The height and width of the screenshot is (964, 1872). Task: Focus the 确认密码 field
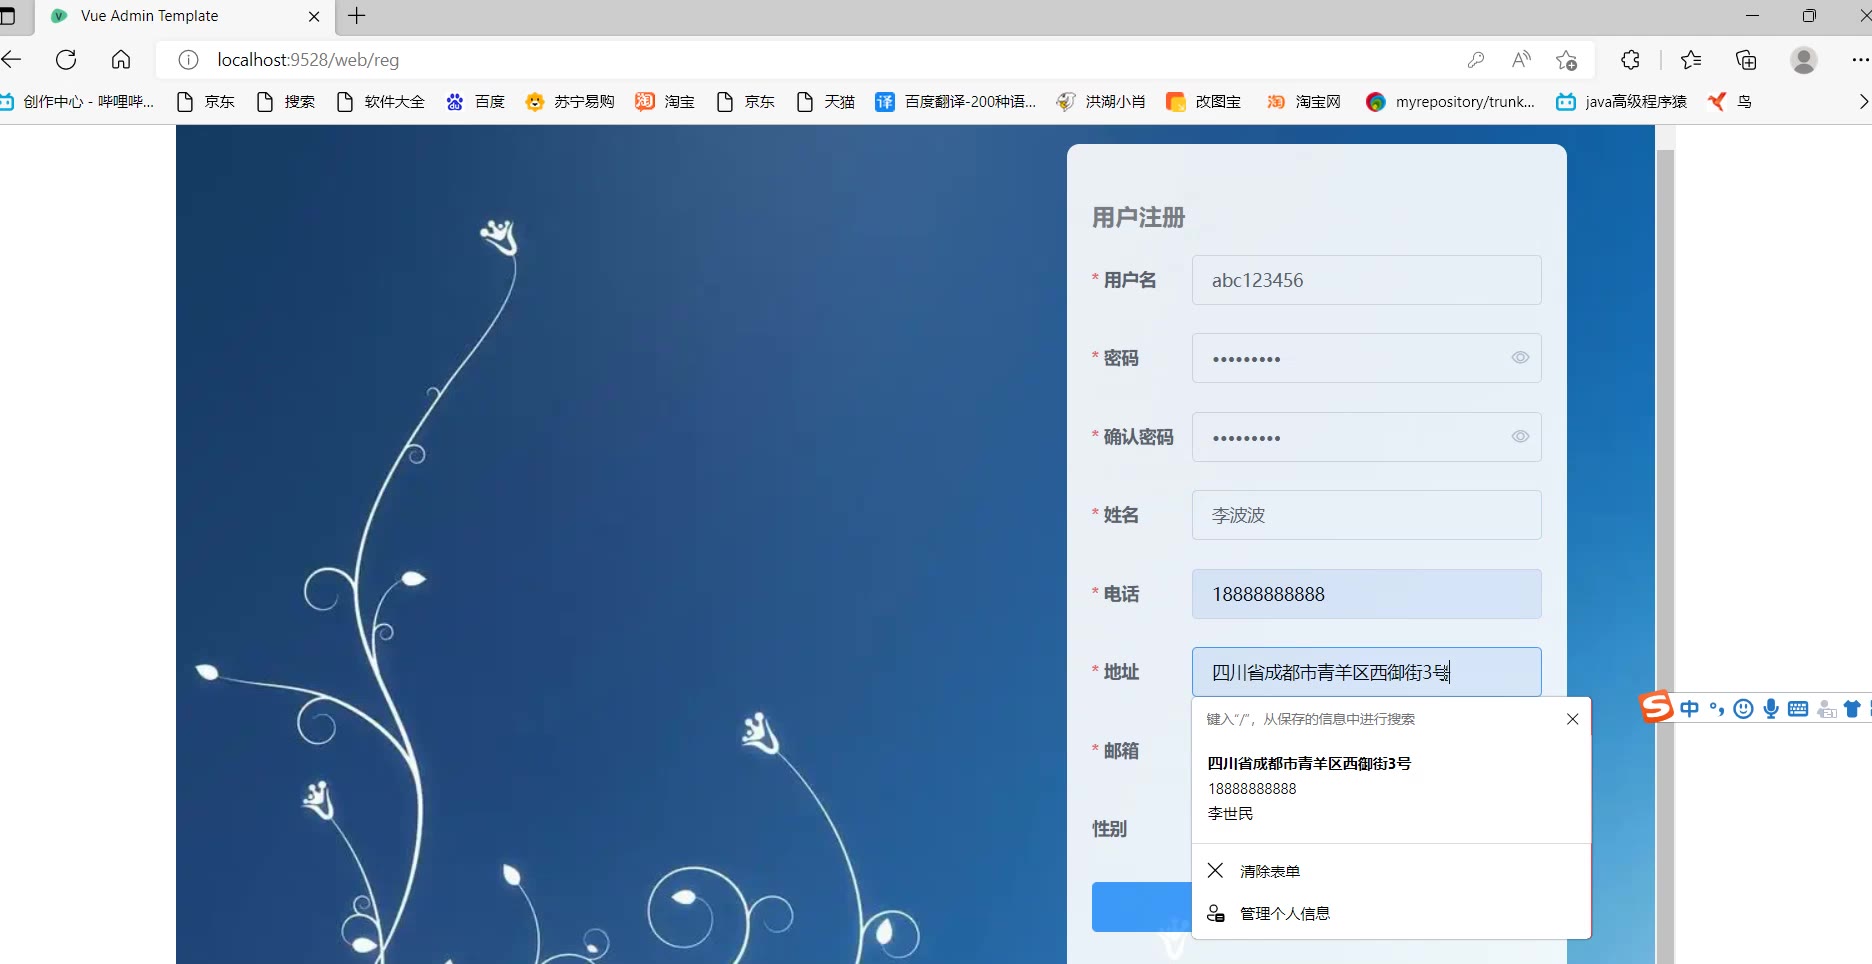coord(1366,437)
